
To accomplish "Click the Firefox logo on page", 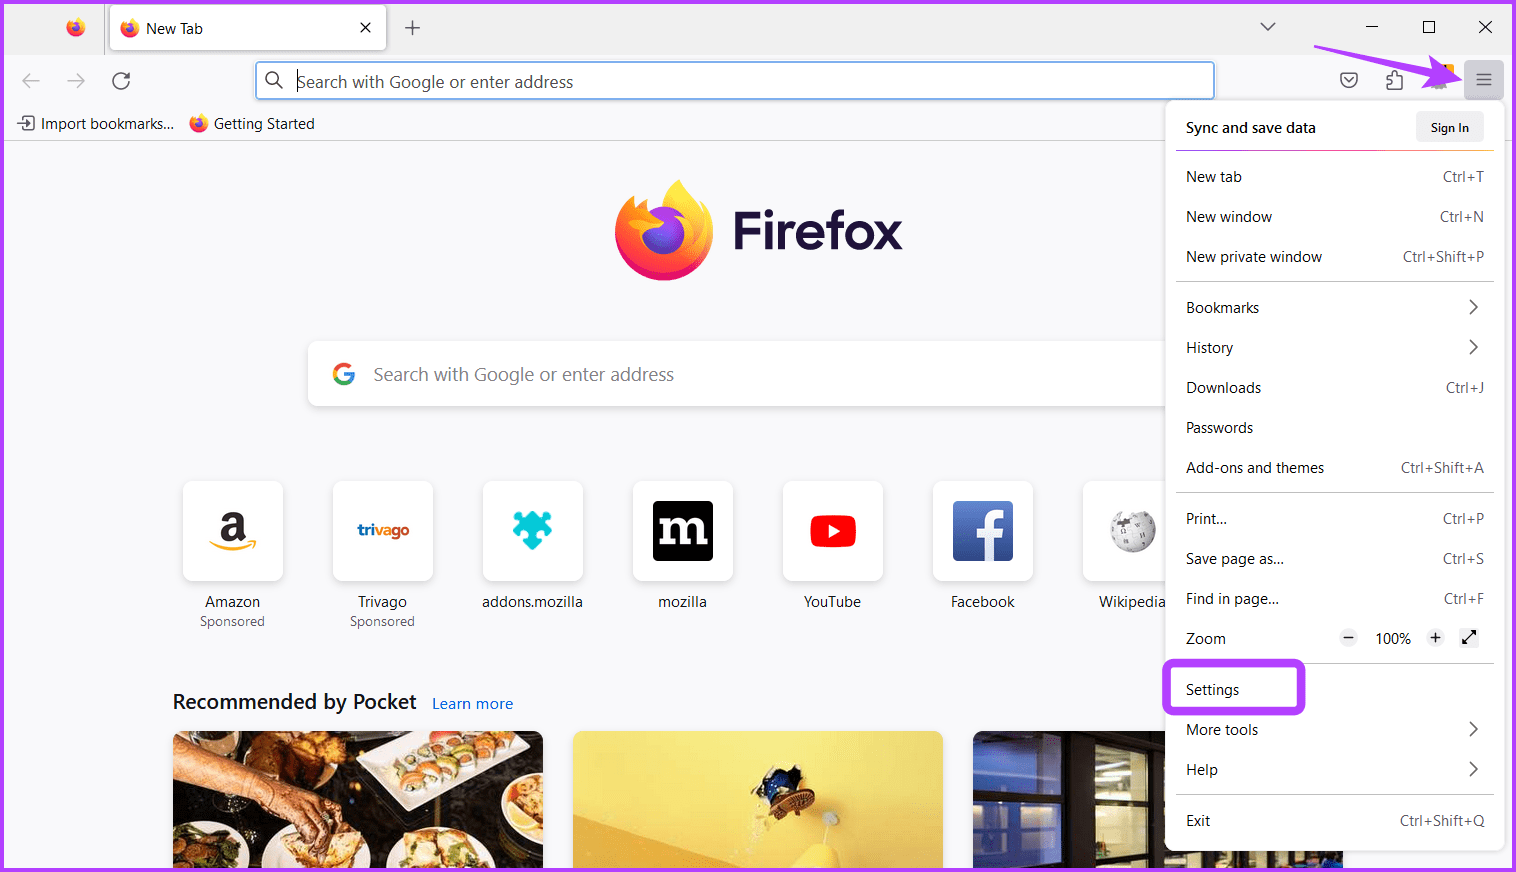I will (758, 230).
